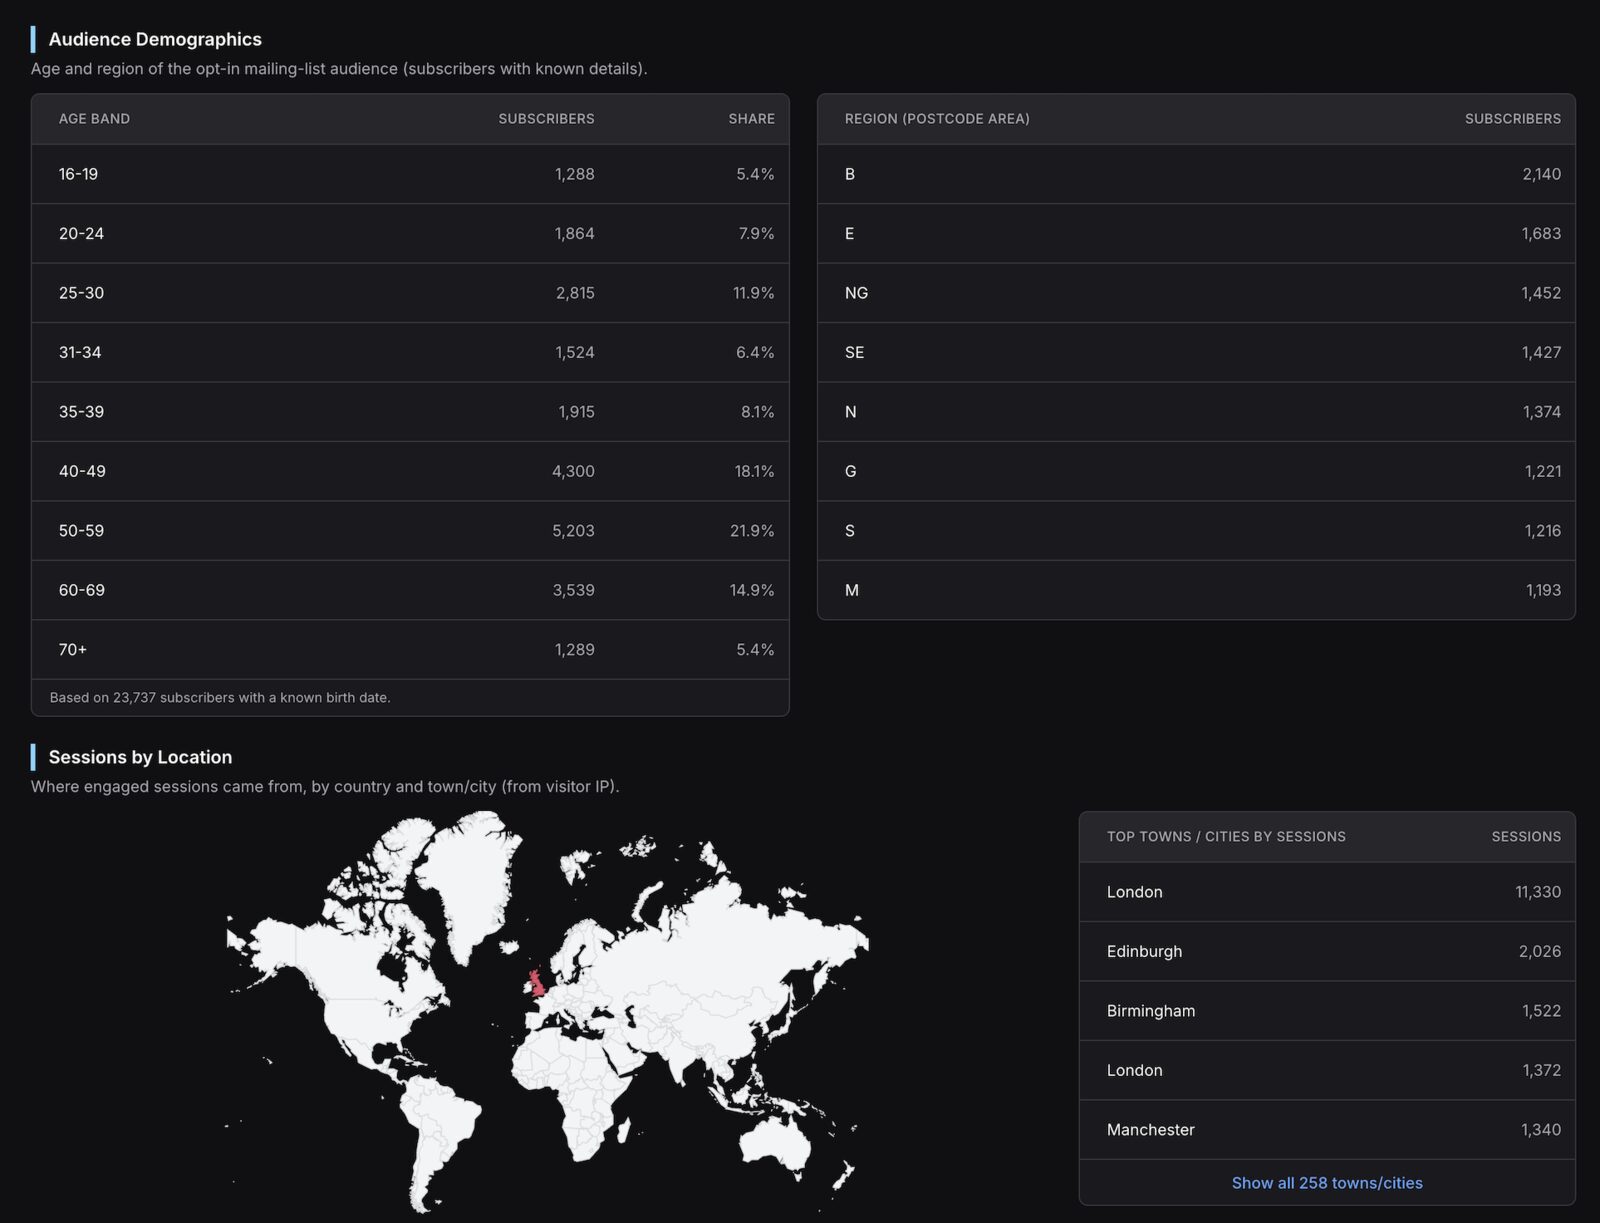This screenshot has height=1223, width=1600.
Task: Click subscriber count 1,288 for ages 16-19
Action: (x=574, y=174)
